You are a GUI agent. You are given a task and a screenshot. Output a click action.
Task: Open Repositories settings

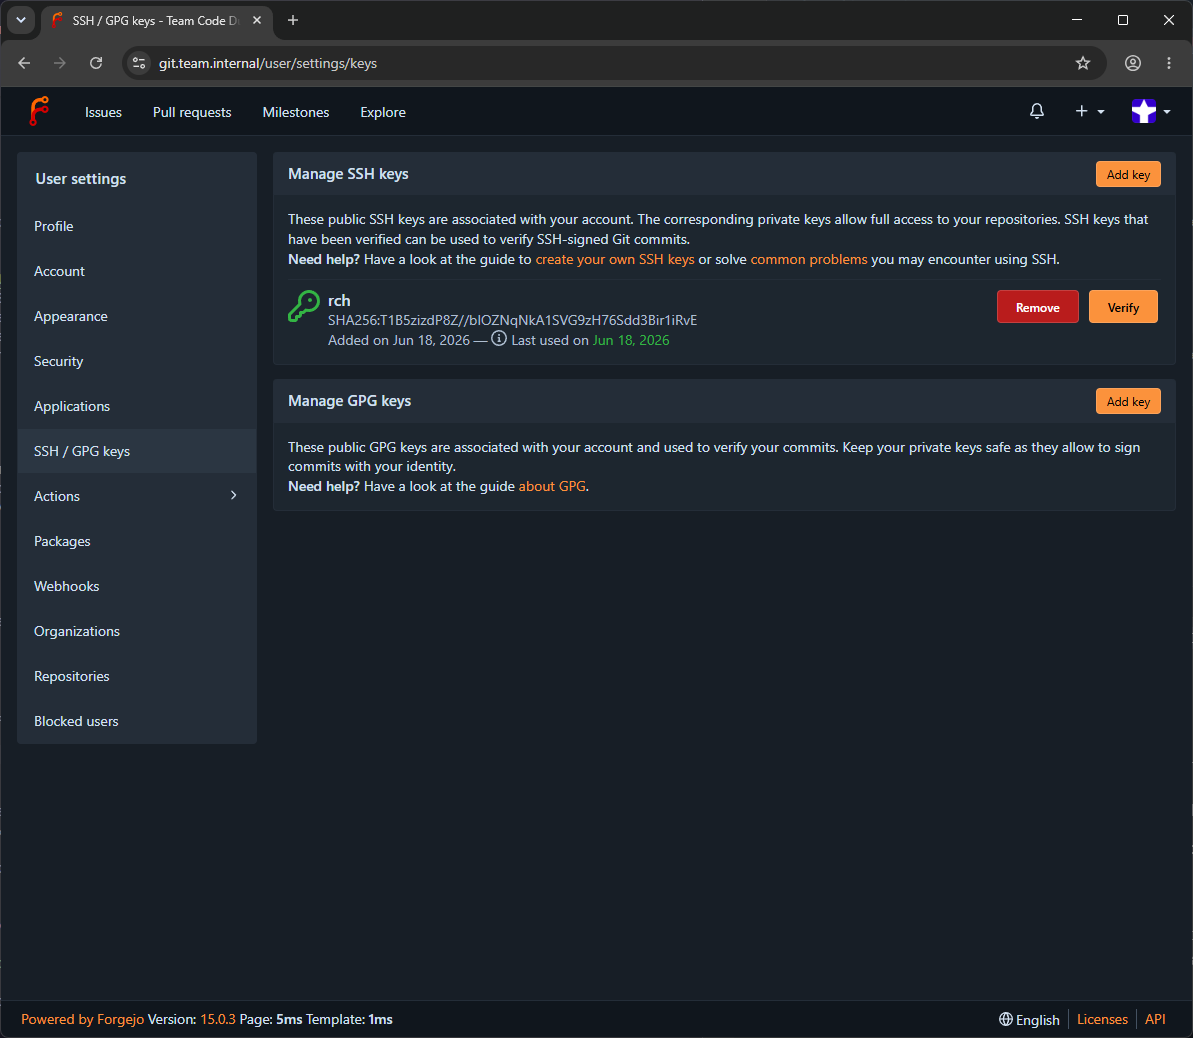[137, 676]
